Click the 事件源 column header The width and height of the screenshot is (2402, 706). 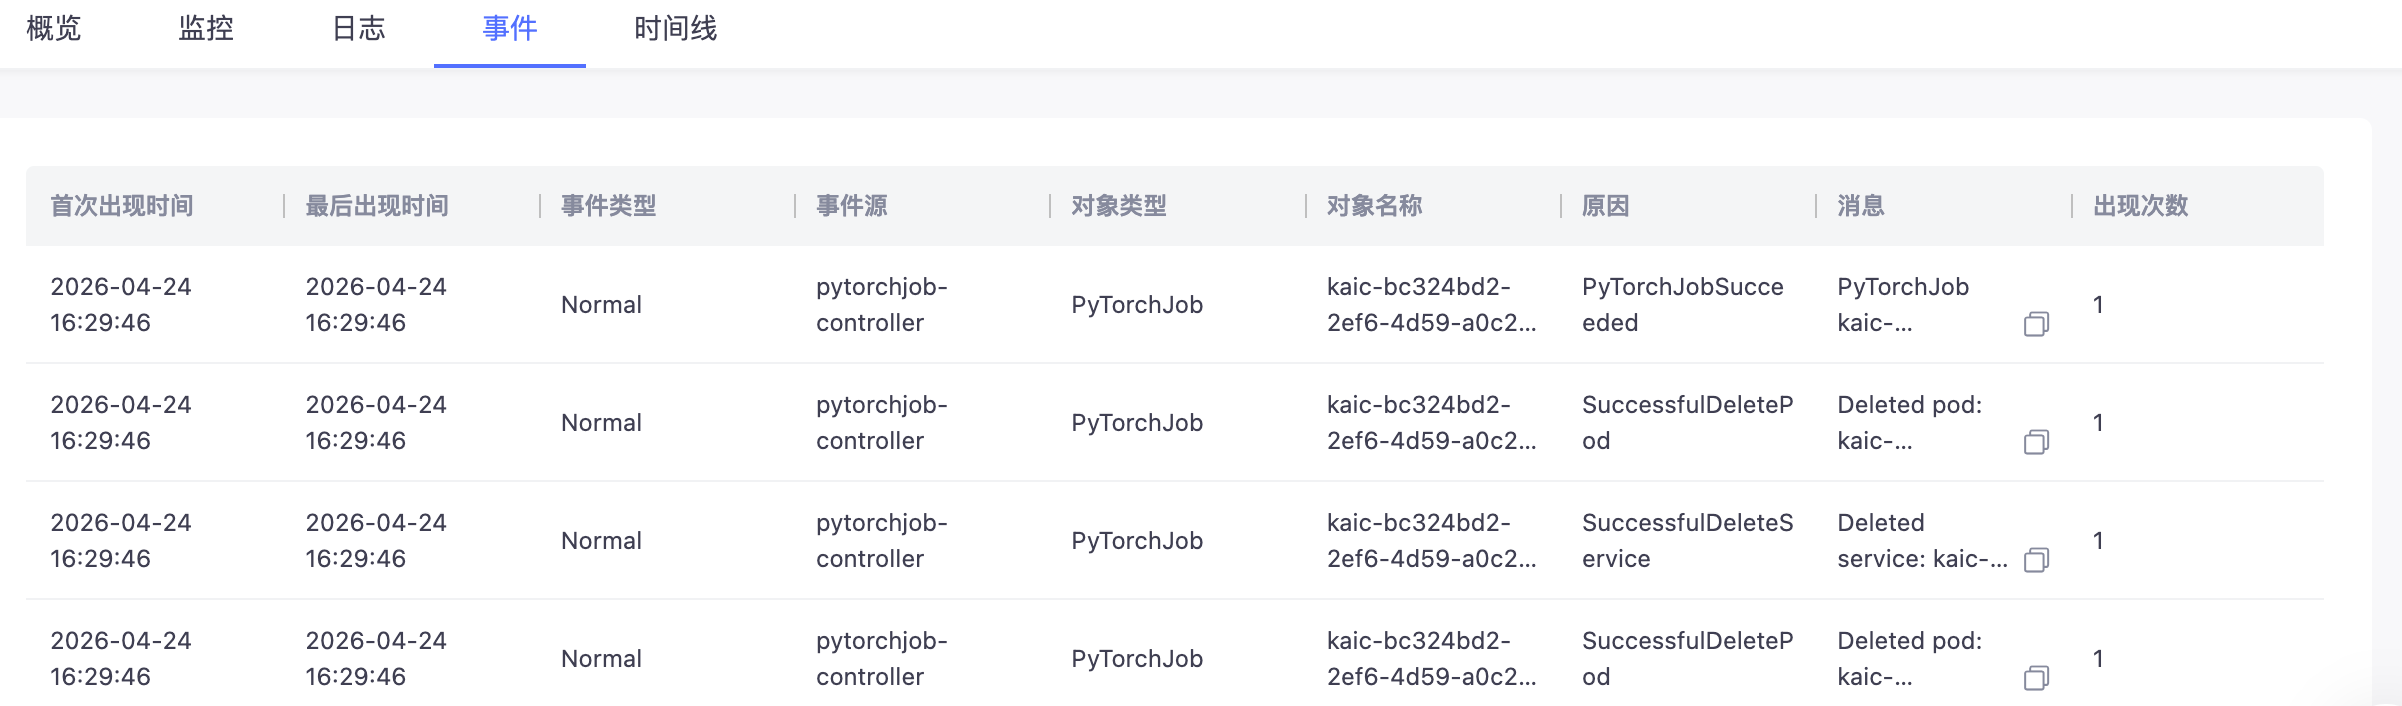click(852, 206)
